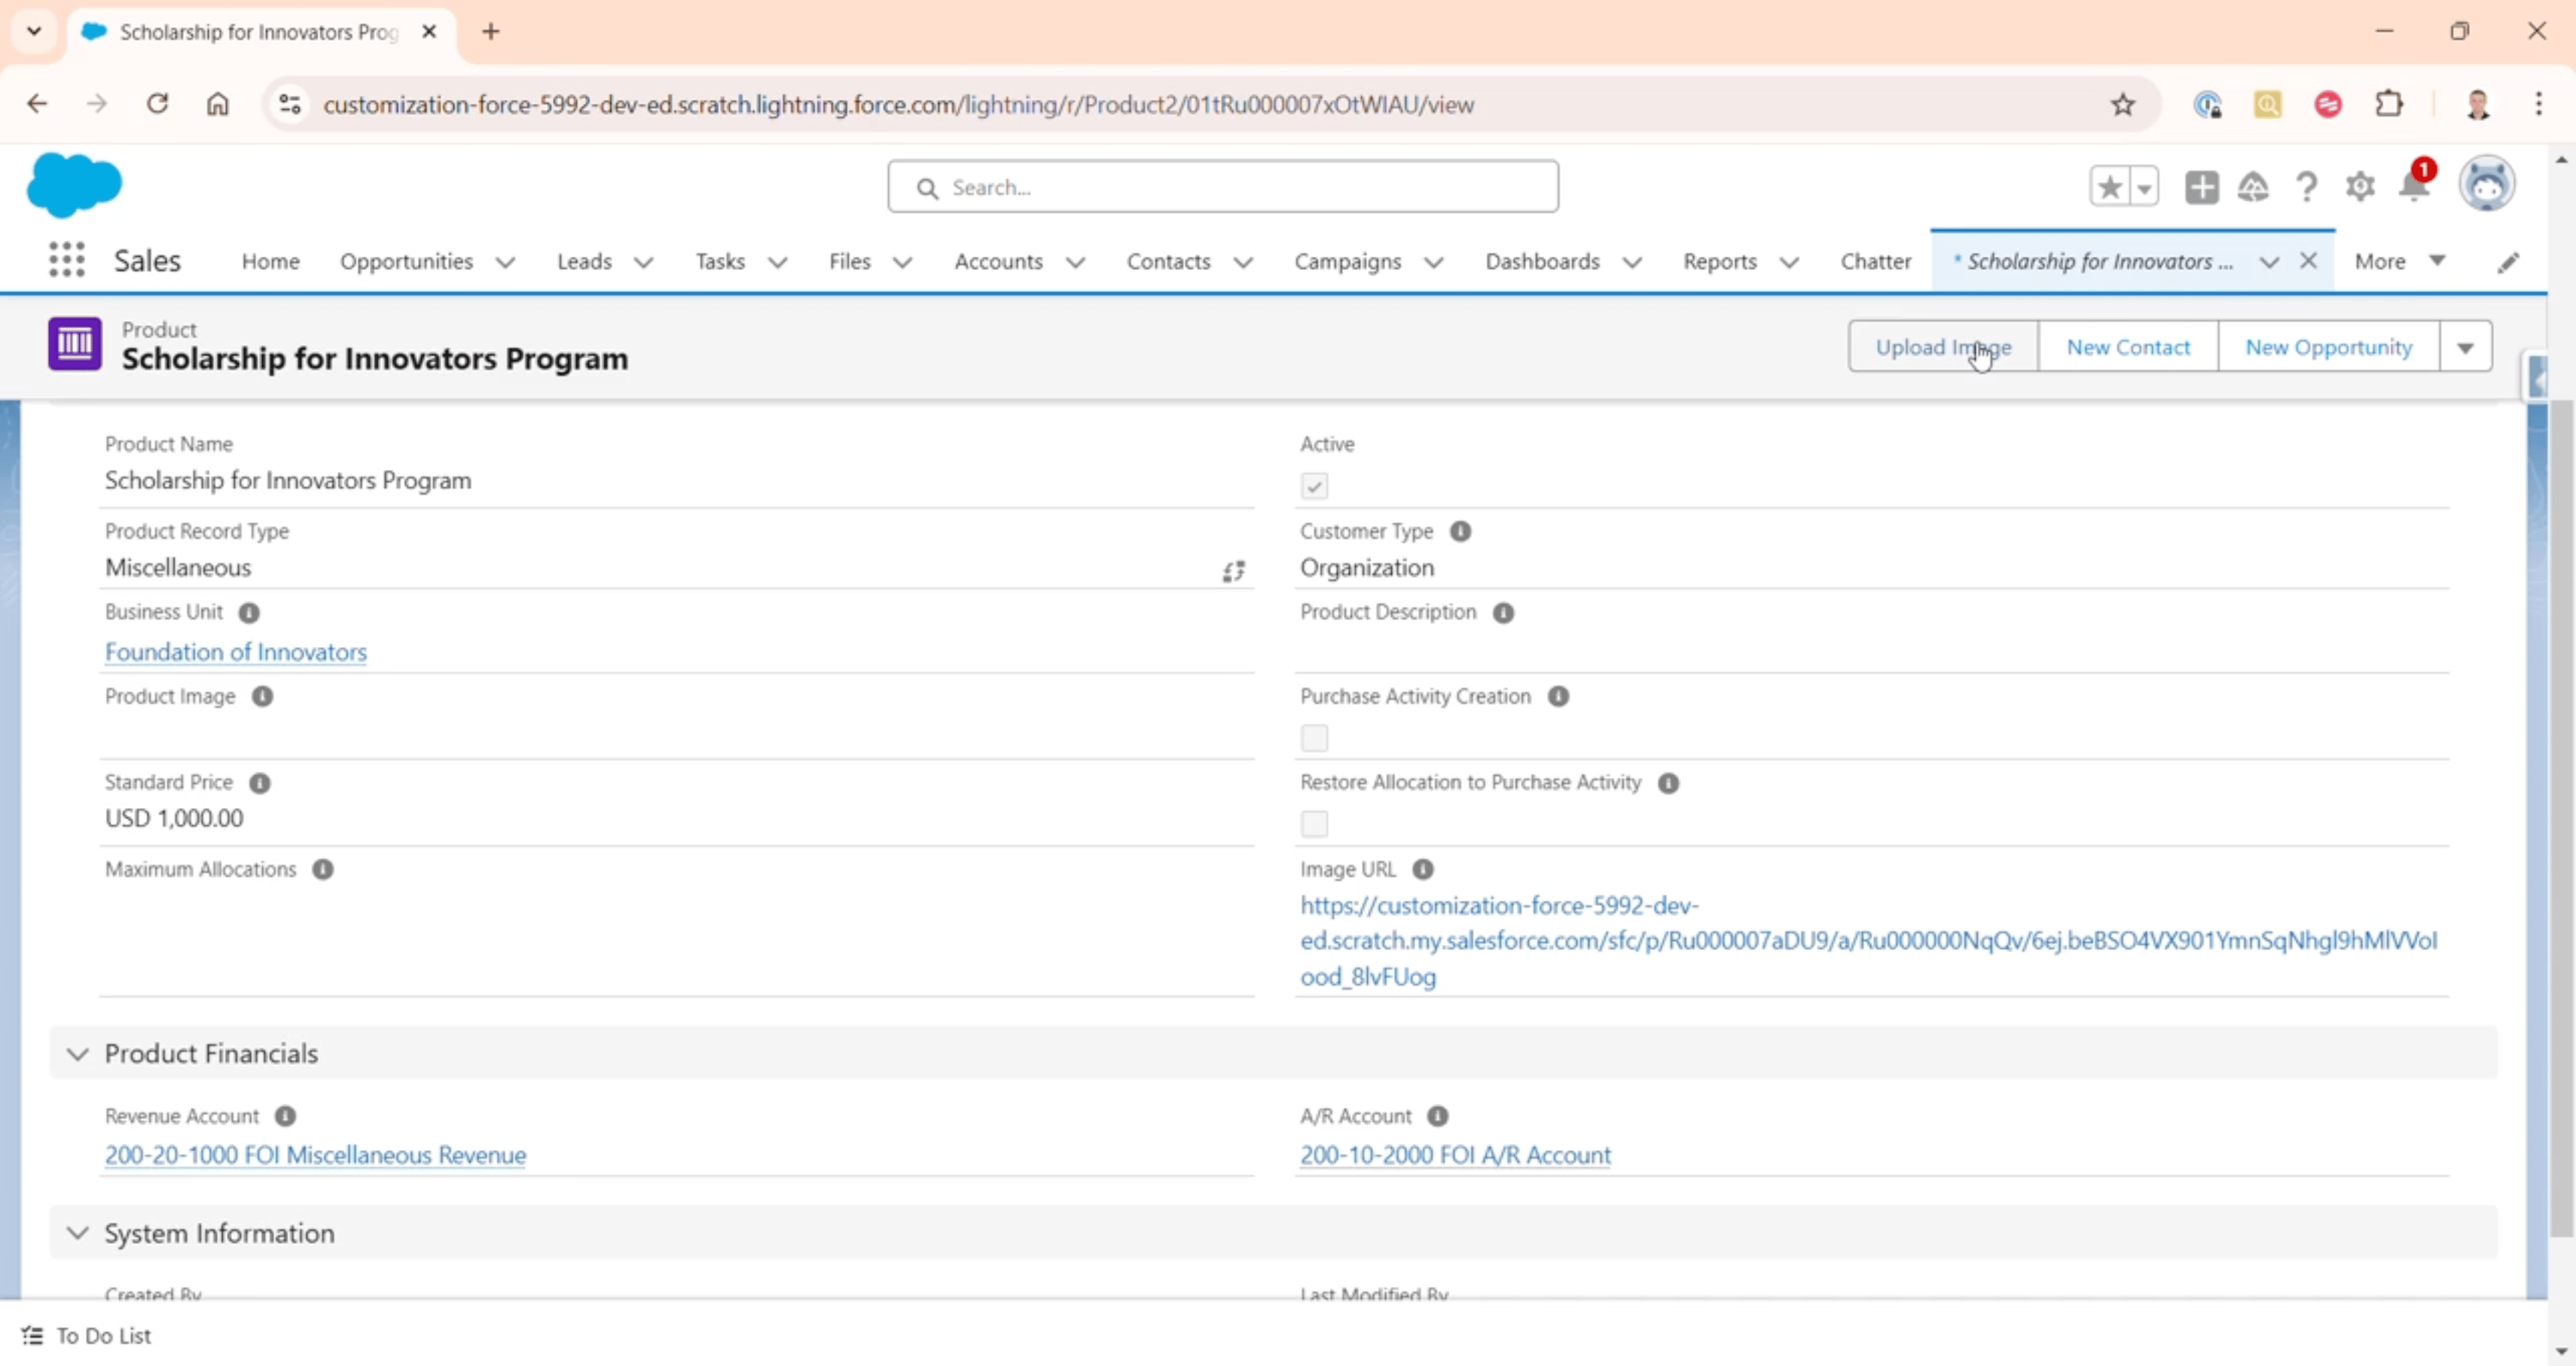Image resolution: width=2576 pixels, height=1366 pixels.
Task: Go to the Home tab
Action: point(270,261)
